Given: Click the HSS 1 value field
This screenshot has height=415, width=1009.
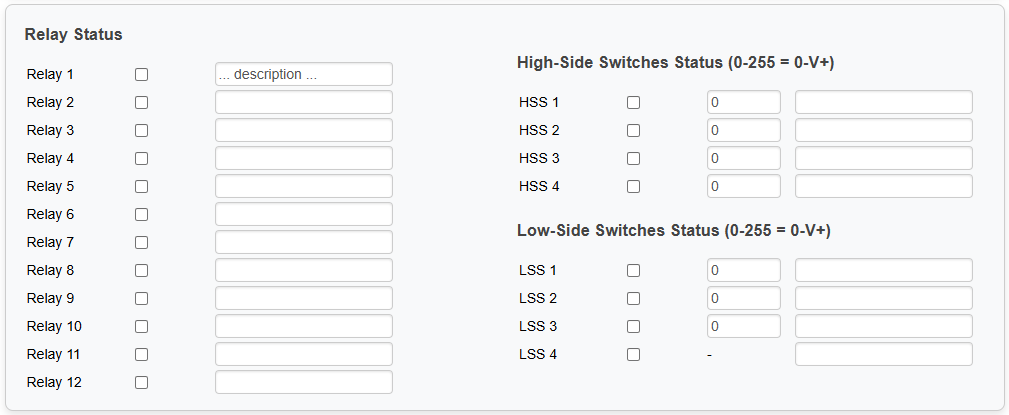Looking at the screenshot, I should pos(743,102).
